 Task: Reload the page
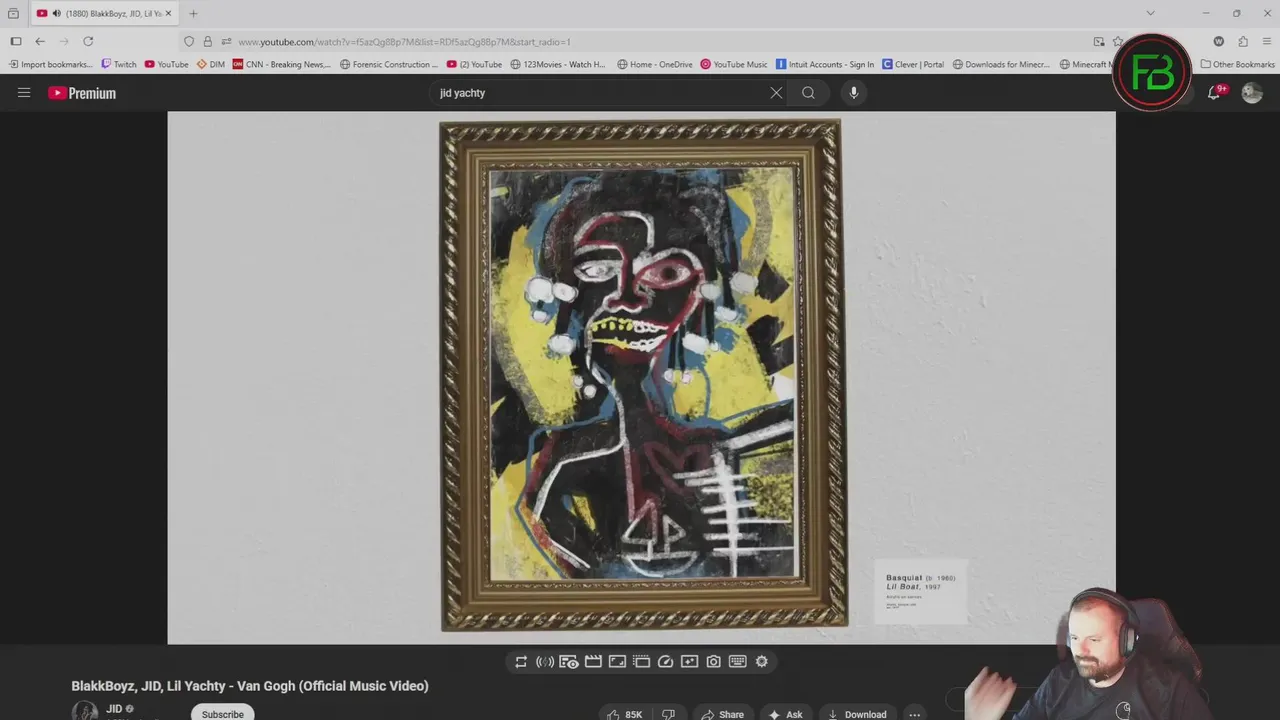pos(88,41)
